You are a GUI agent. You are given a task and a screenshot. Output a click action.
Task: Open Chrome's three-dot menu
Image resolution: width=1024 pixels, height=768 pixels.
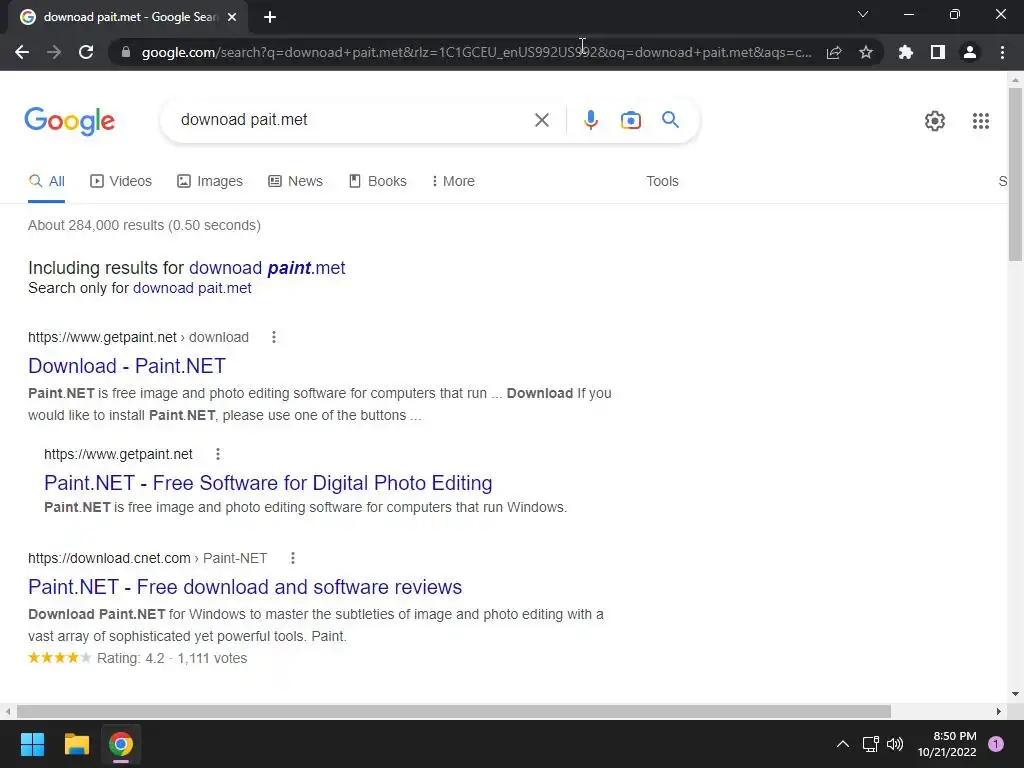pos(1002,52)
